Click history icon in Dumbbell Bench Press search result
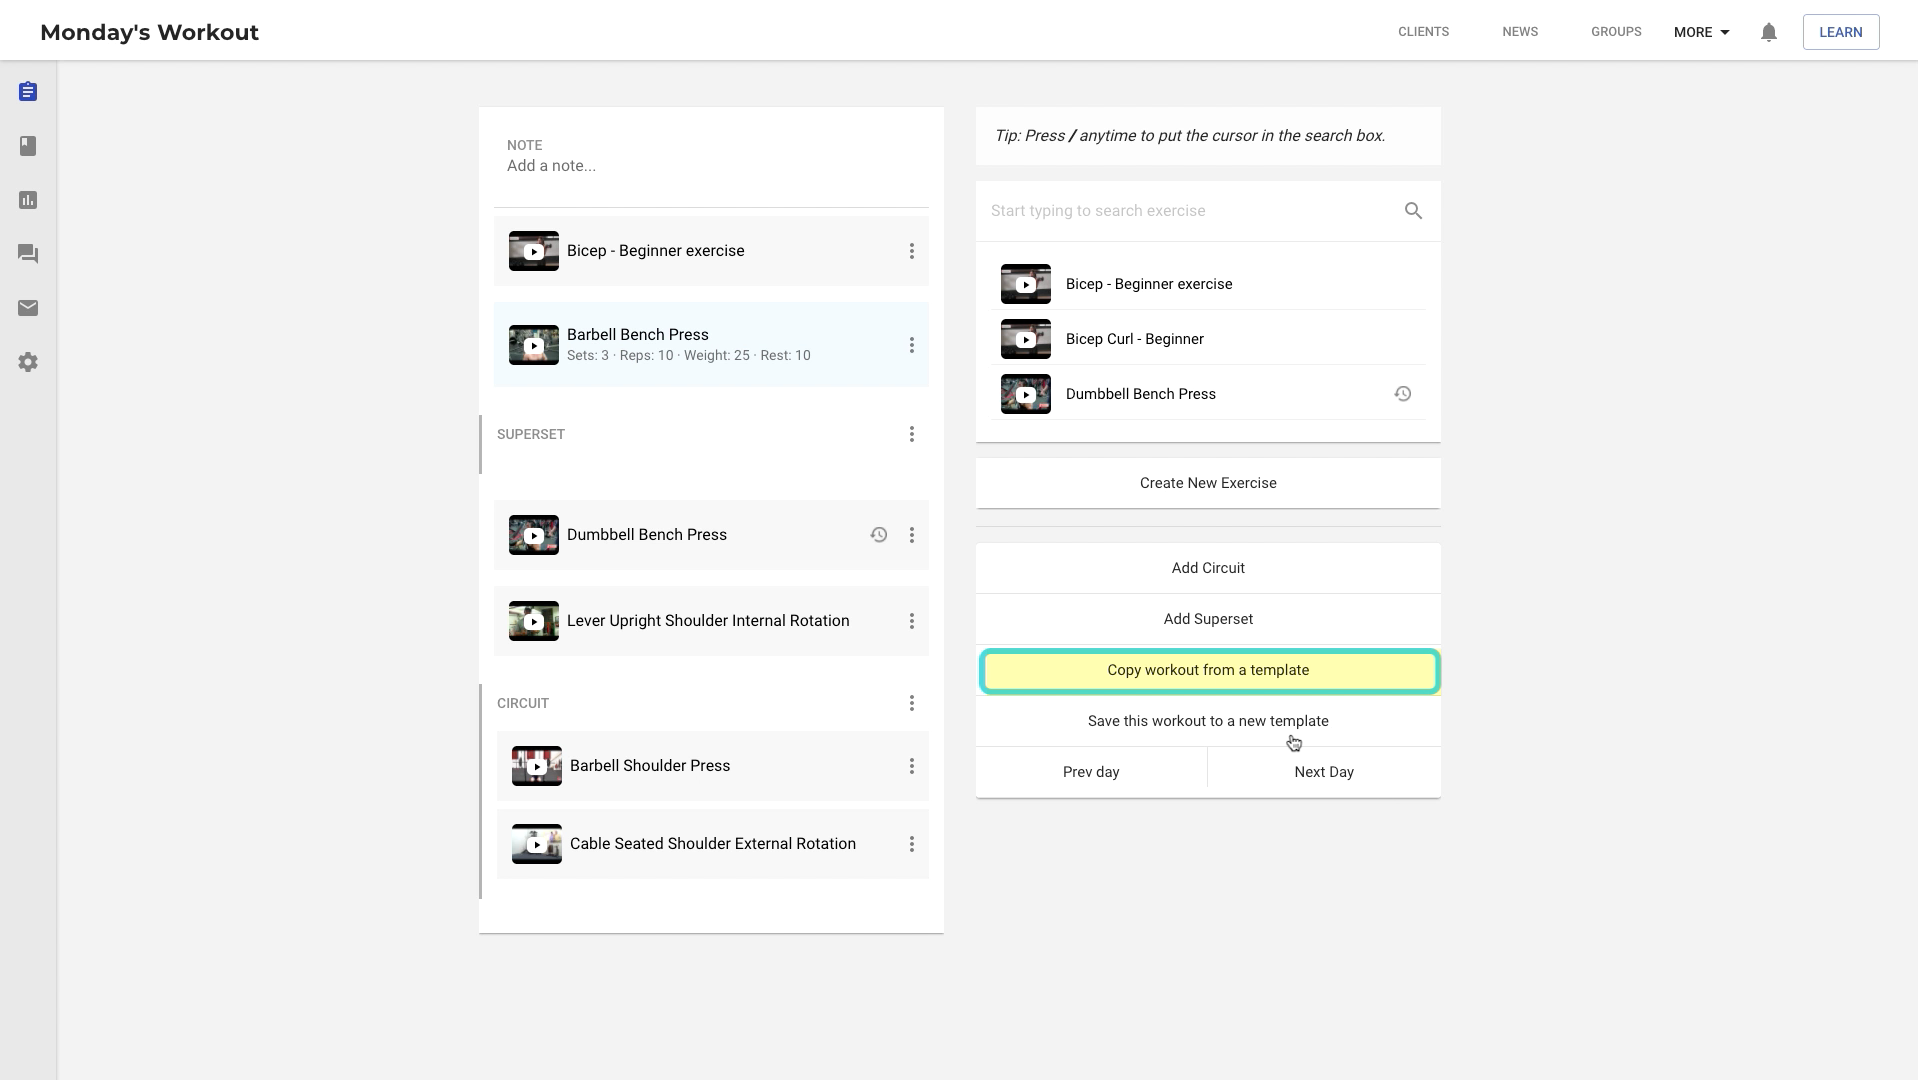Image resolution: width=1918 pixels, height=1080 pixels. tap(1402, 394)
